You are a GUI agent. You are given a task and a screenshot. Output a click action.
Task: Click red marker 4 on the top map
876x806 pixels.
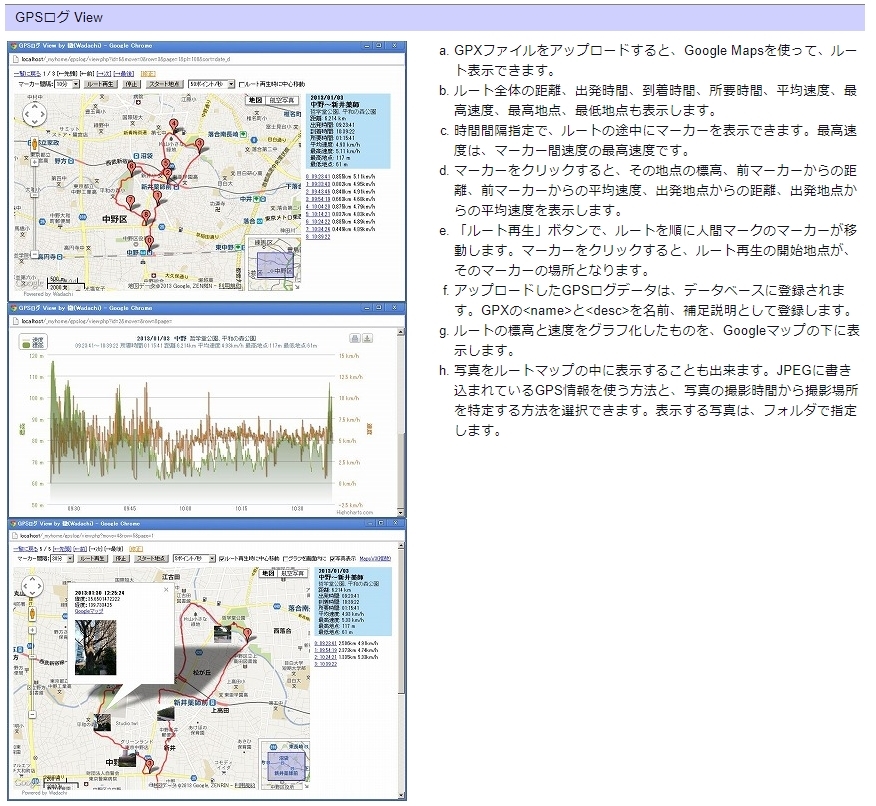tap(174, 126)
